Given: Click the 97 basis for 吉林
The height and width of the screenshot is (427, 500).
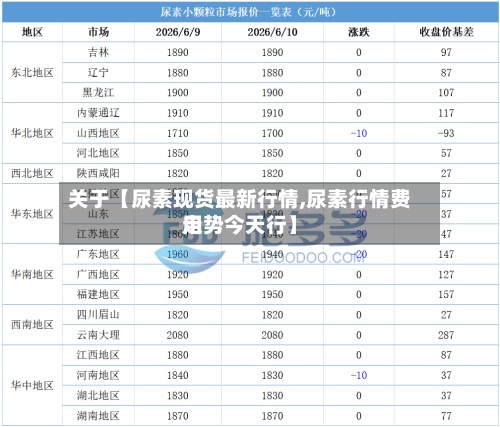Looking at the screenshot, I should (446, 52).
